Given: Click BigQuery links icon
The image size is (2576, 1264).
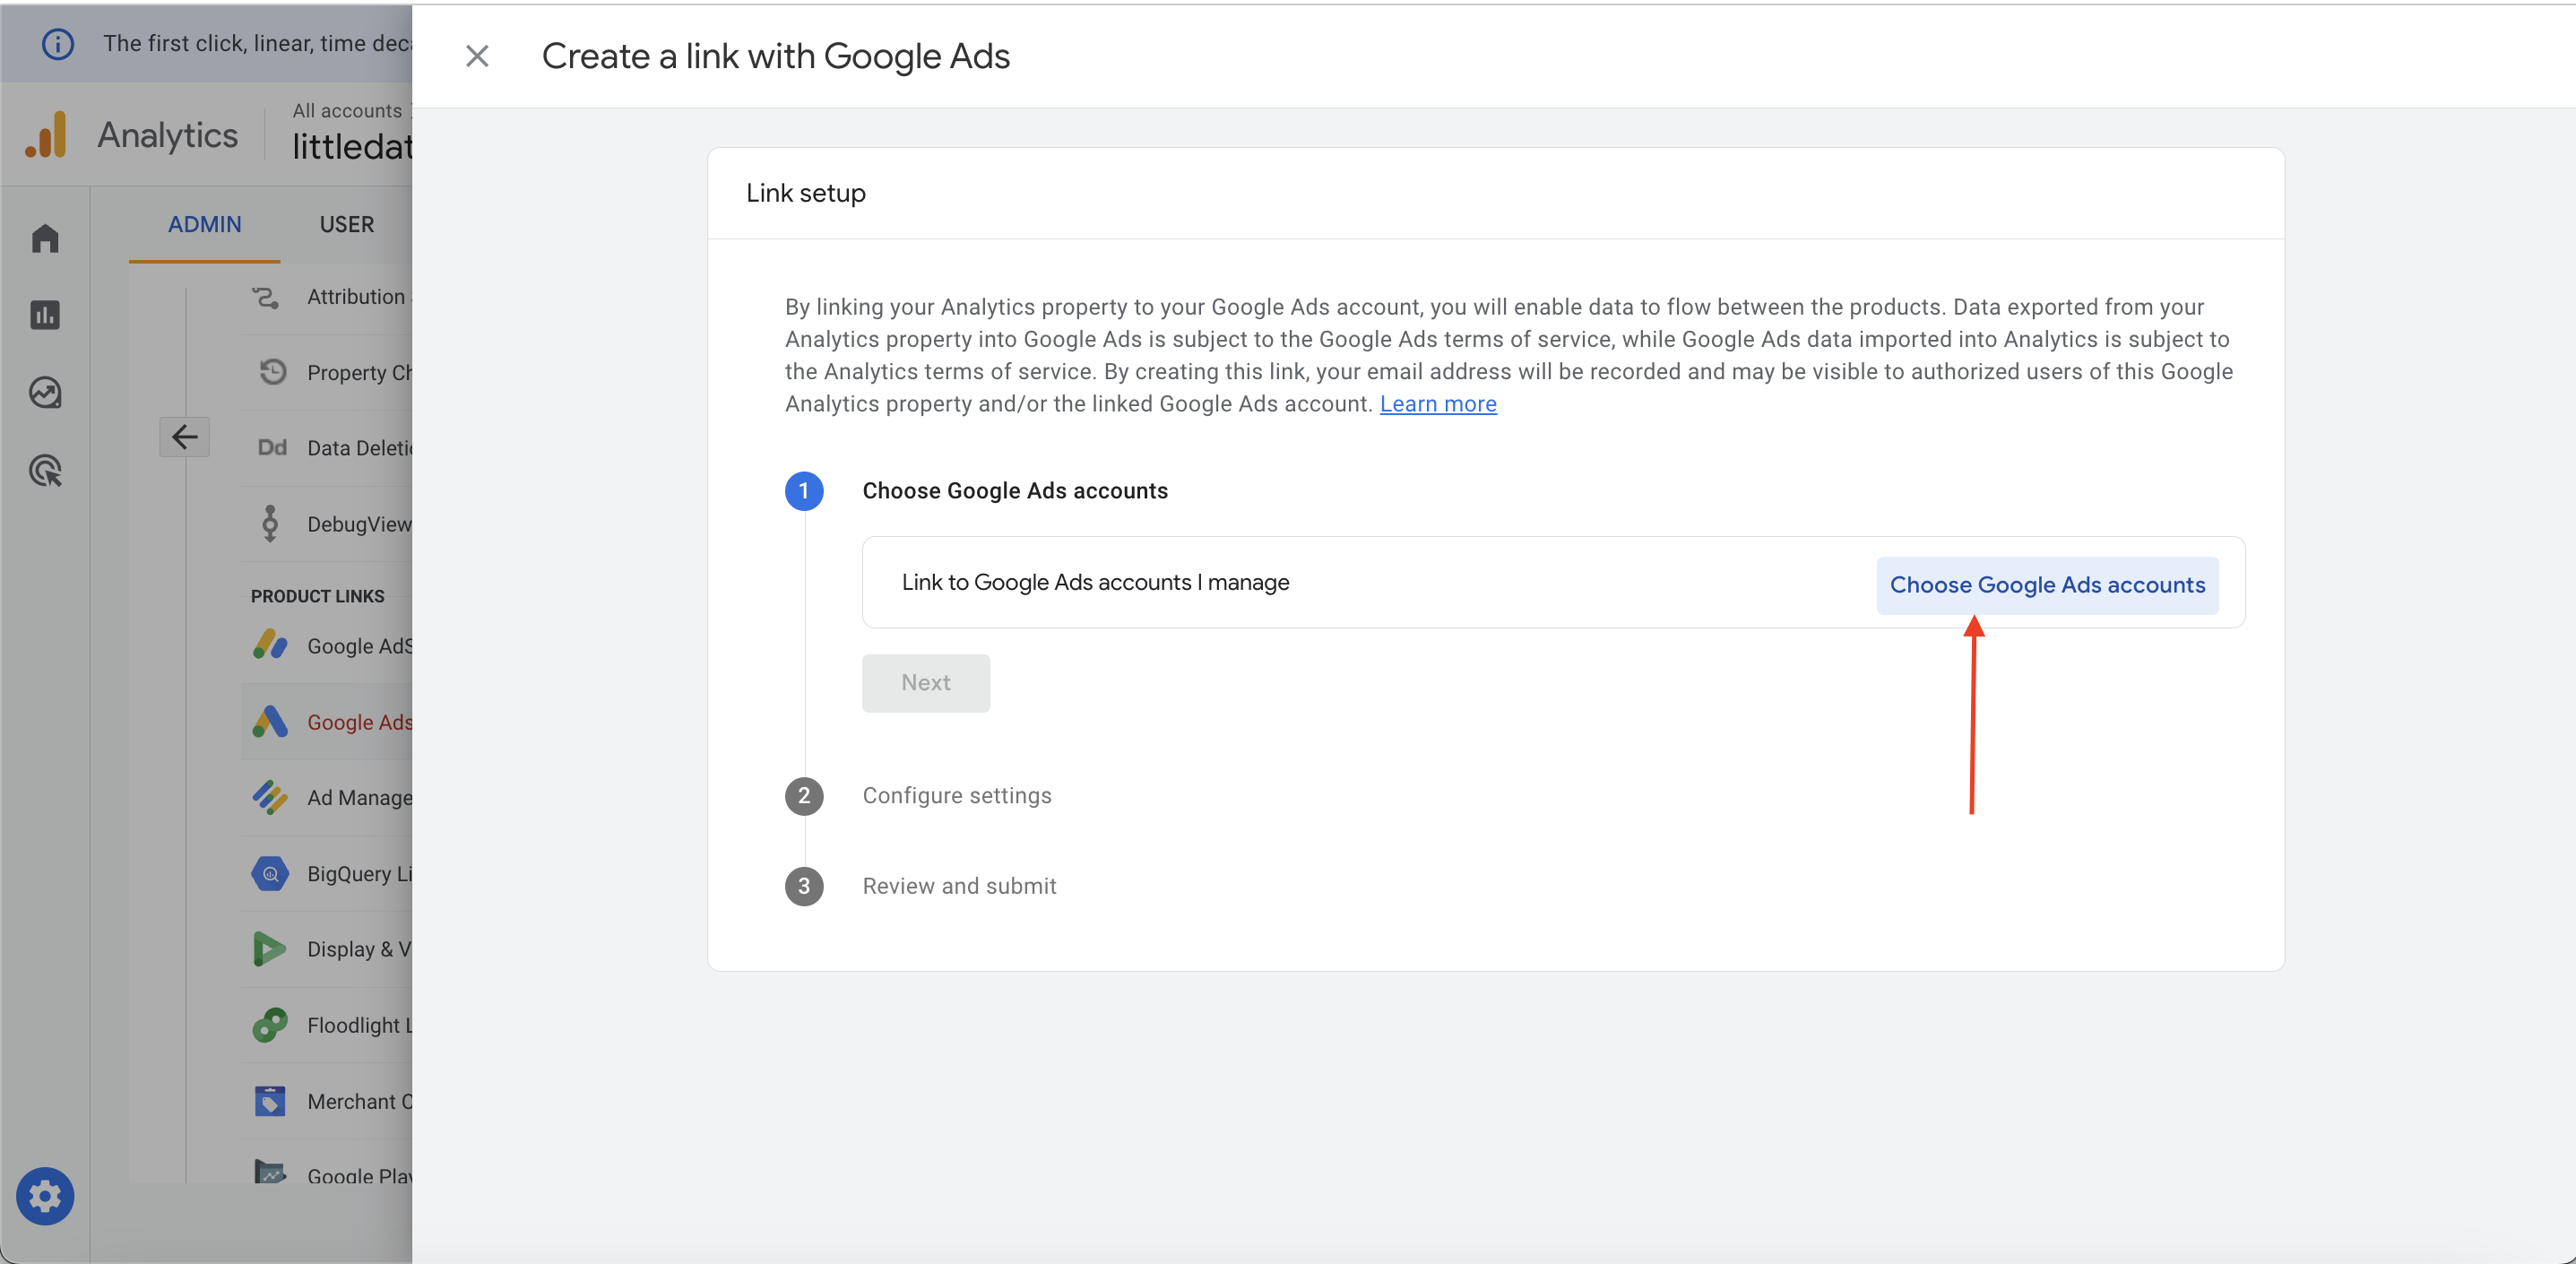Looking at the screenshot, I should coord(270,873).
